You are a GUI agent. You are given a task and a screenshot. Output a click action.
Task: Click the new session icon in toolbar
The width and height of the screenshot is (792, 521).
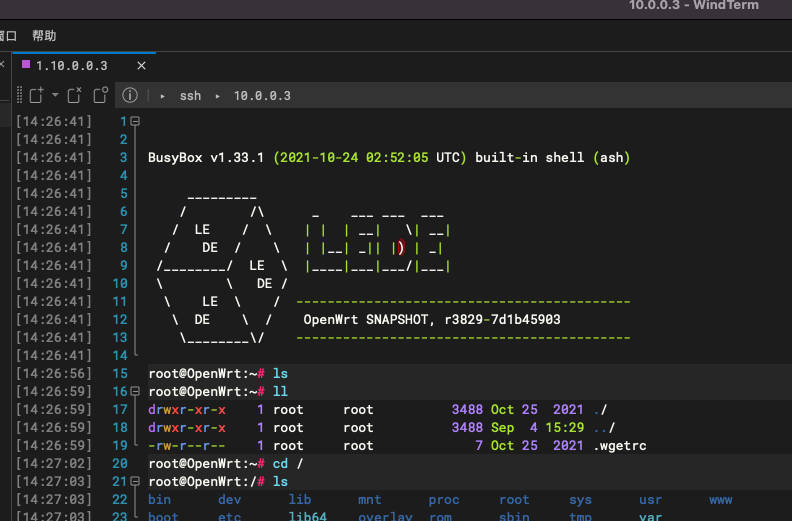[x=36, y=95]
